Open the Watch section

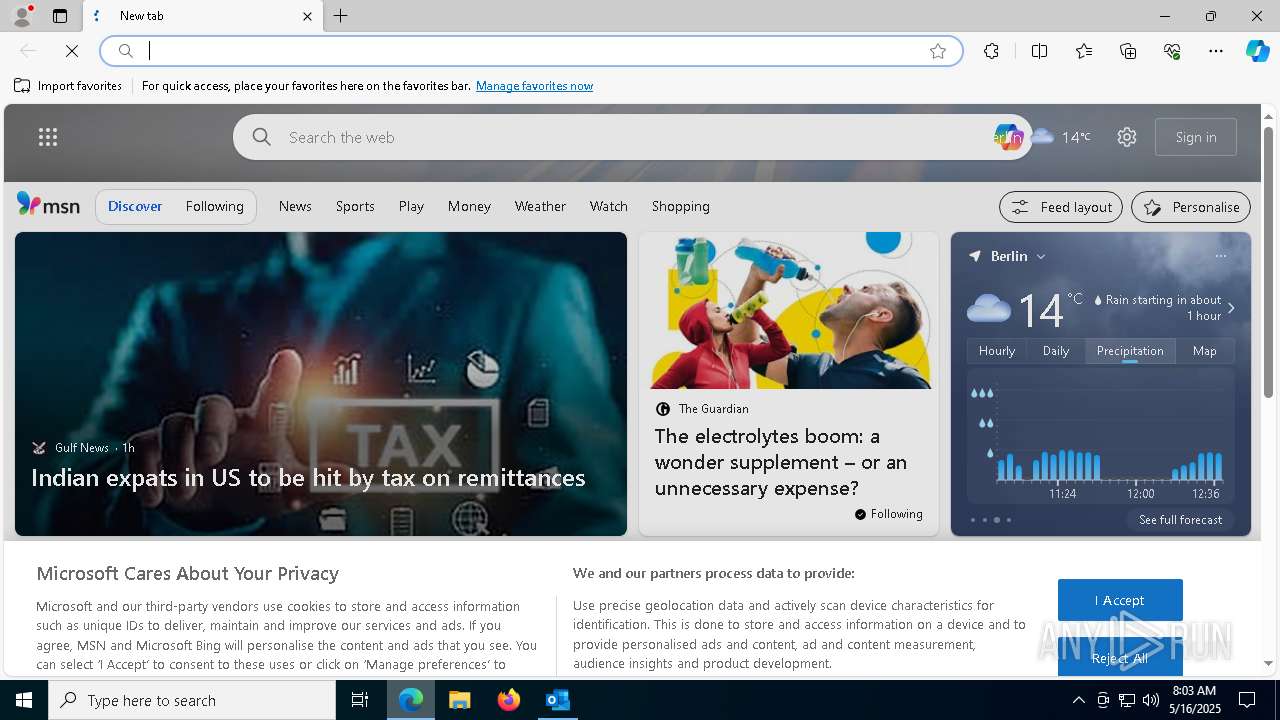[608, 206]
